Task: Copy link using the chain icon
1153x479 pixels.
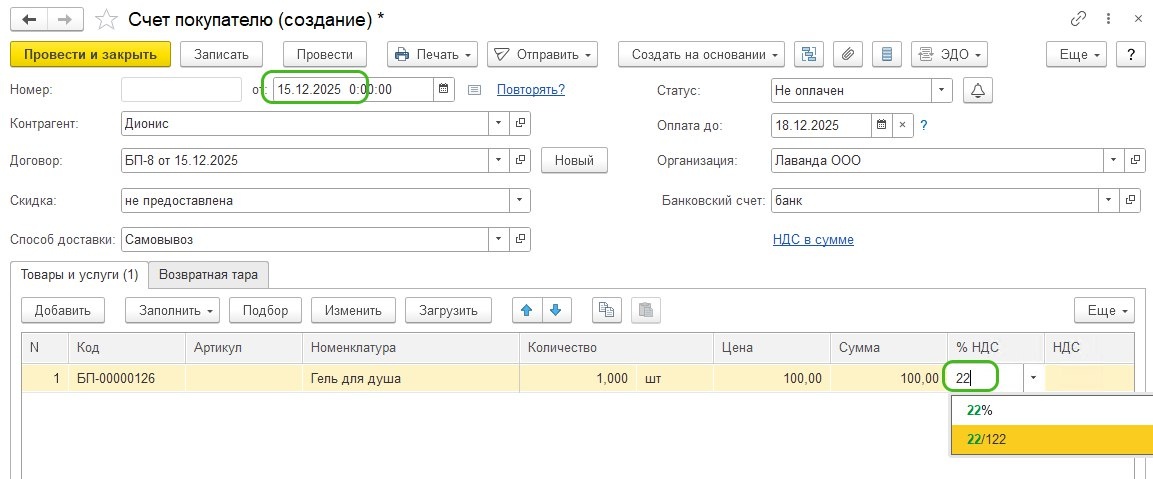Action: (x=1079, y=20)
